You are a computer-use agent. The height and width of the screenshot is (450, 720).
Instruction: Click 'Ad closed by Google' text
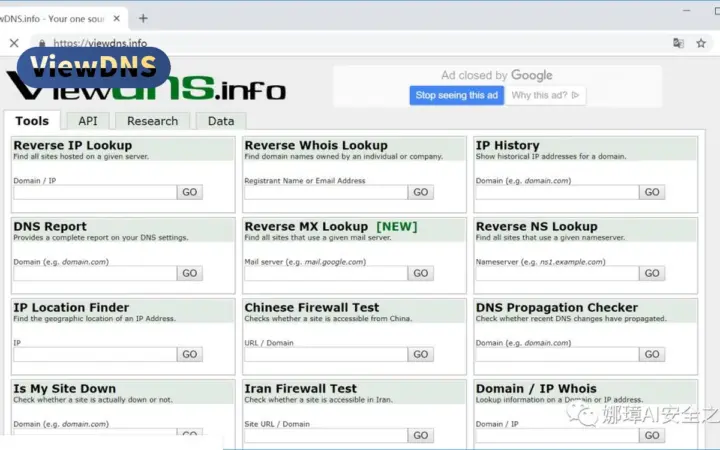pos(496,75)
